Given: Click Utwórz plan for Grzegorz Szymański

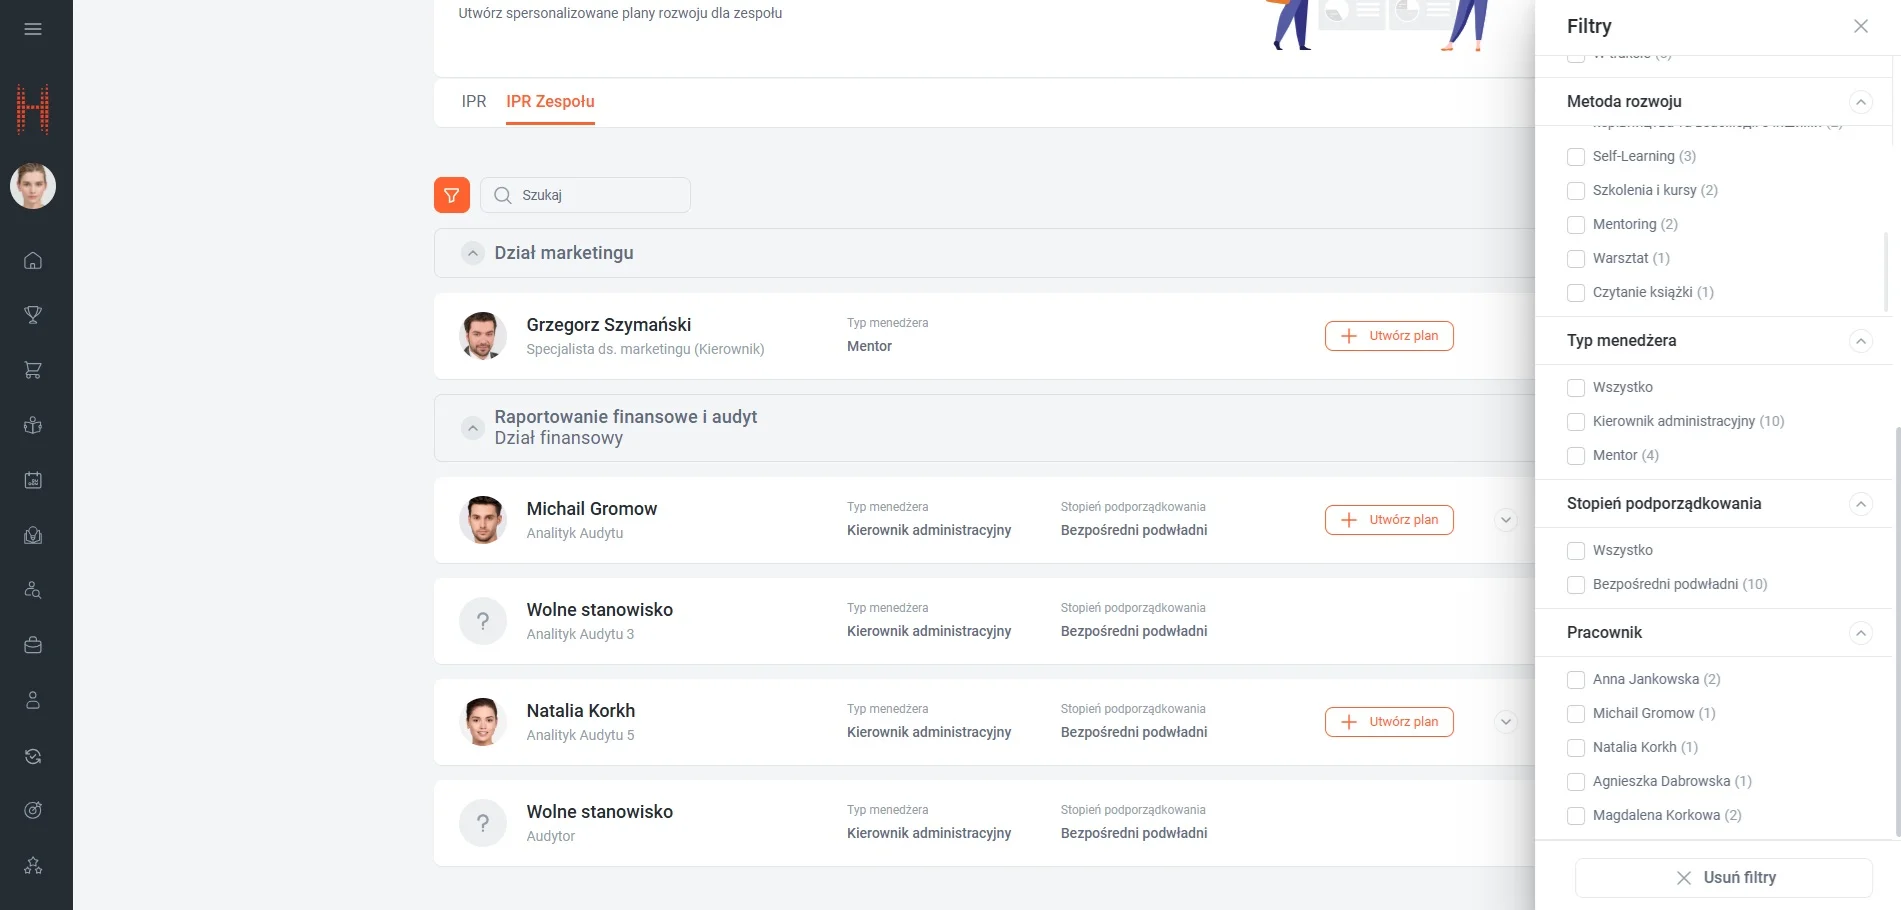Looking at the screenshot, I should pyautogui.click(x=1389, y=336).
